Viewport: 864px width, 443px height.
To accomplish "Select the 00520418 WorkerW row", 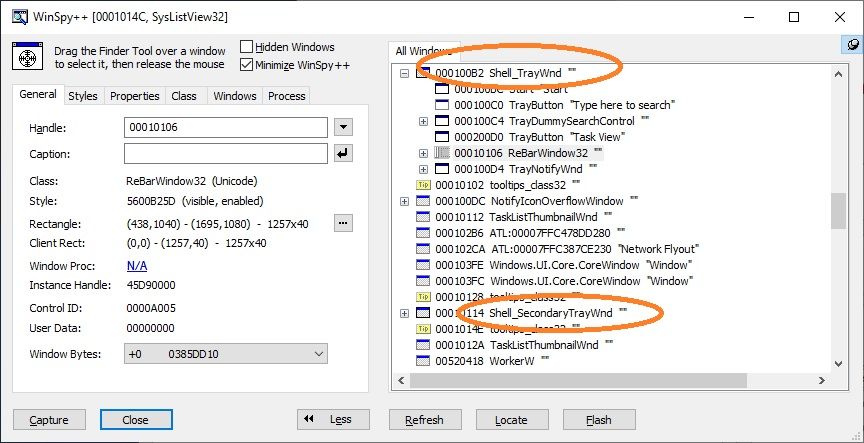I will (x=492, y=361).
